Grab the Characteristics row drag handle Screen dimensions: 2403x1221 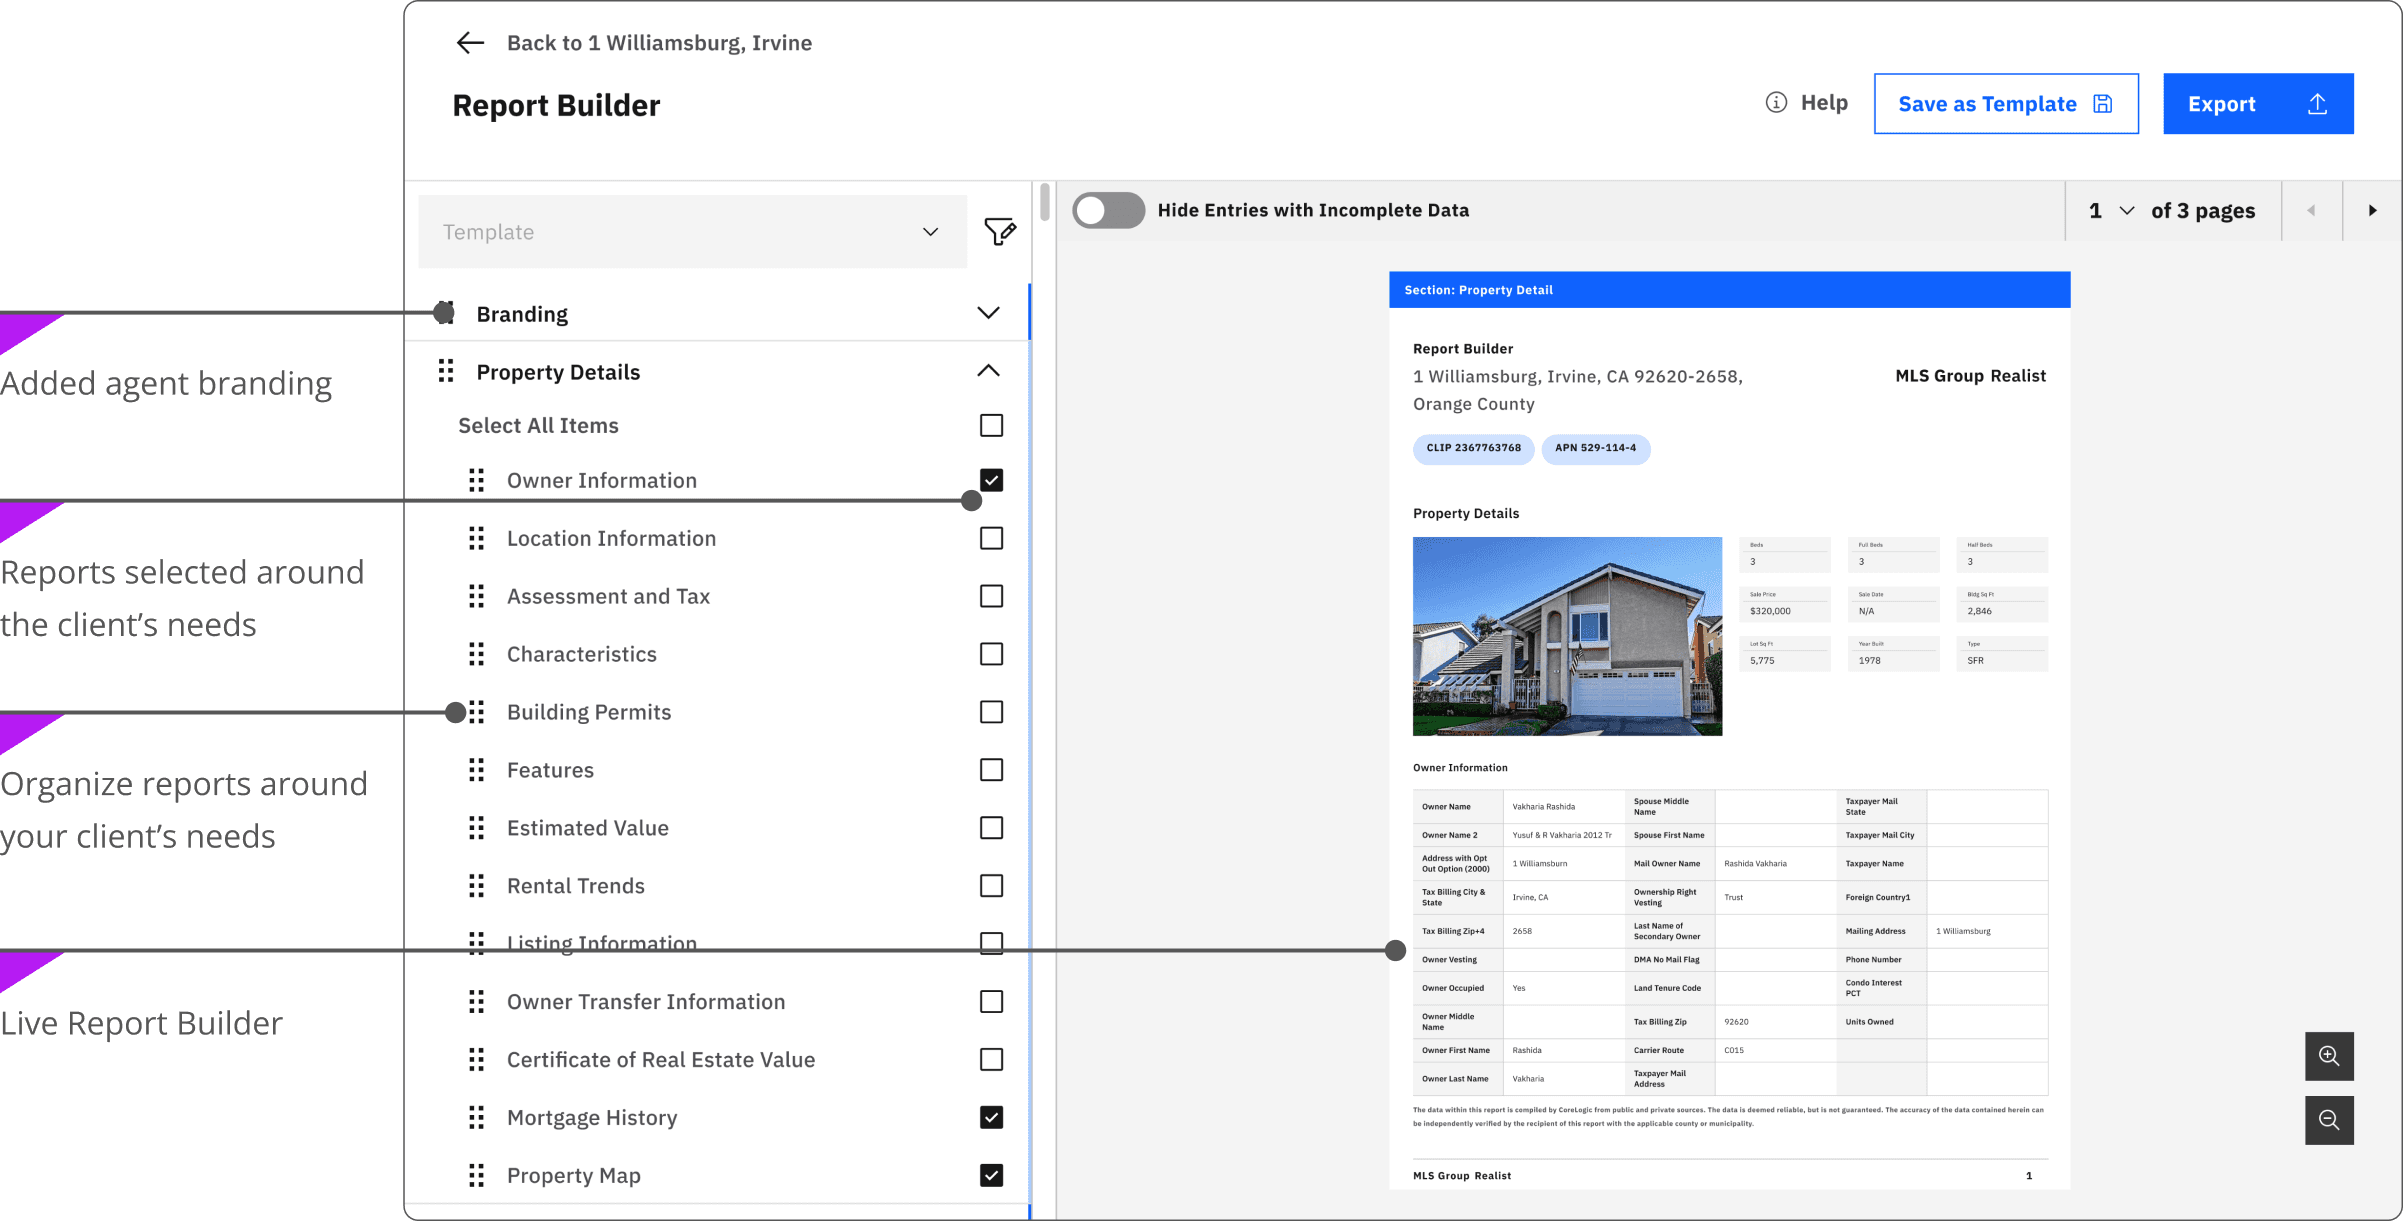pyautogui.click(x=477, y=654)
